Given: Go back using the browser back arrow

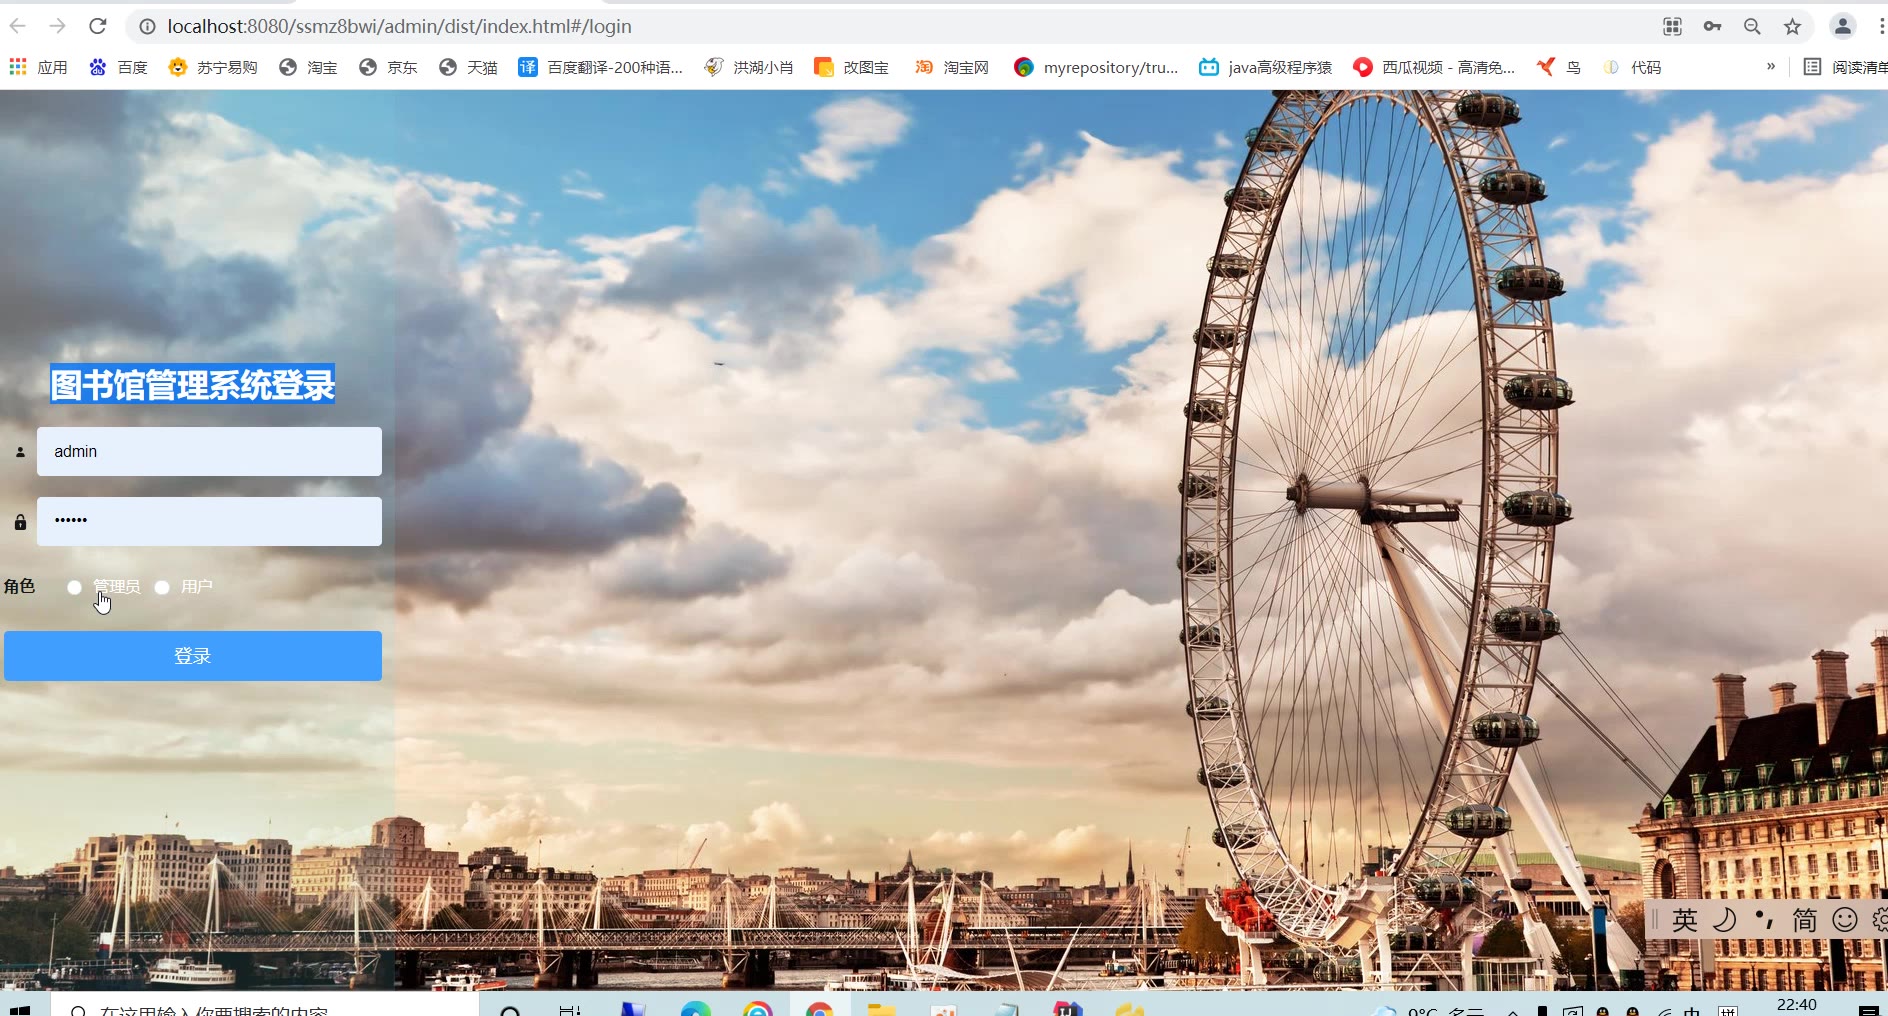Looking at the screenshot, I should 18,26.
